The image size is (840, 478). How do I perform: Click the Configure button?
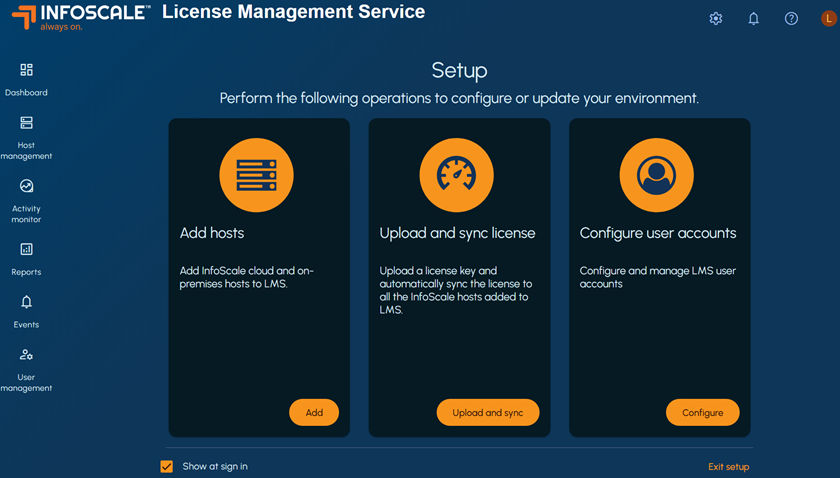703,412
